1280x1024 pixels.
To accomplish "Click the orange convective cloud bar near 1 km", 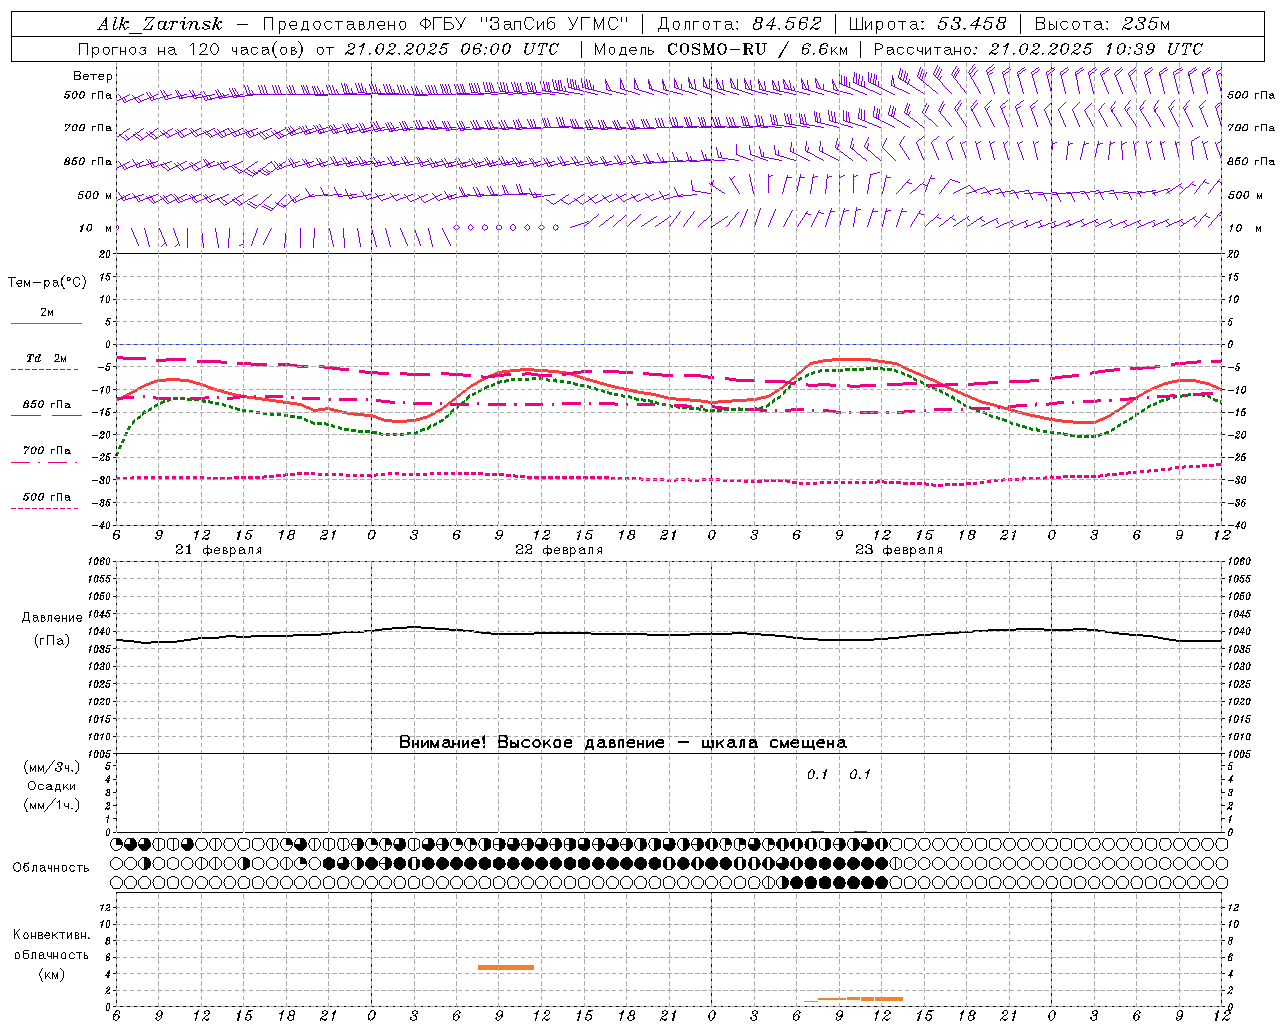I will [x=860, y=998].
